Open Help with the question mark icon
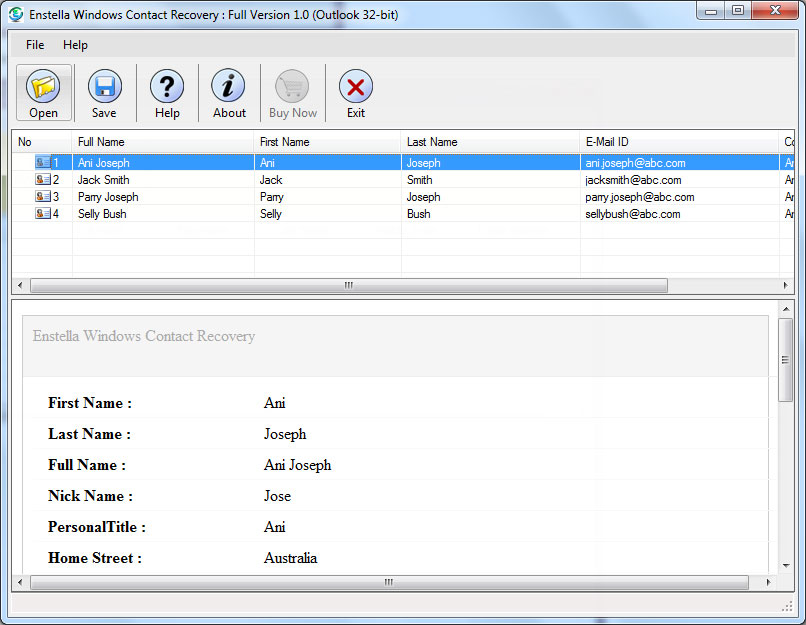 click(x=167, y=87)
